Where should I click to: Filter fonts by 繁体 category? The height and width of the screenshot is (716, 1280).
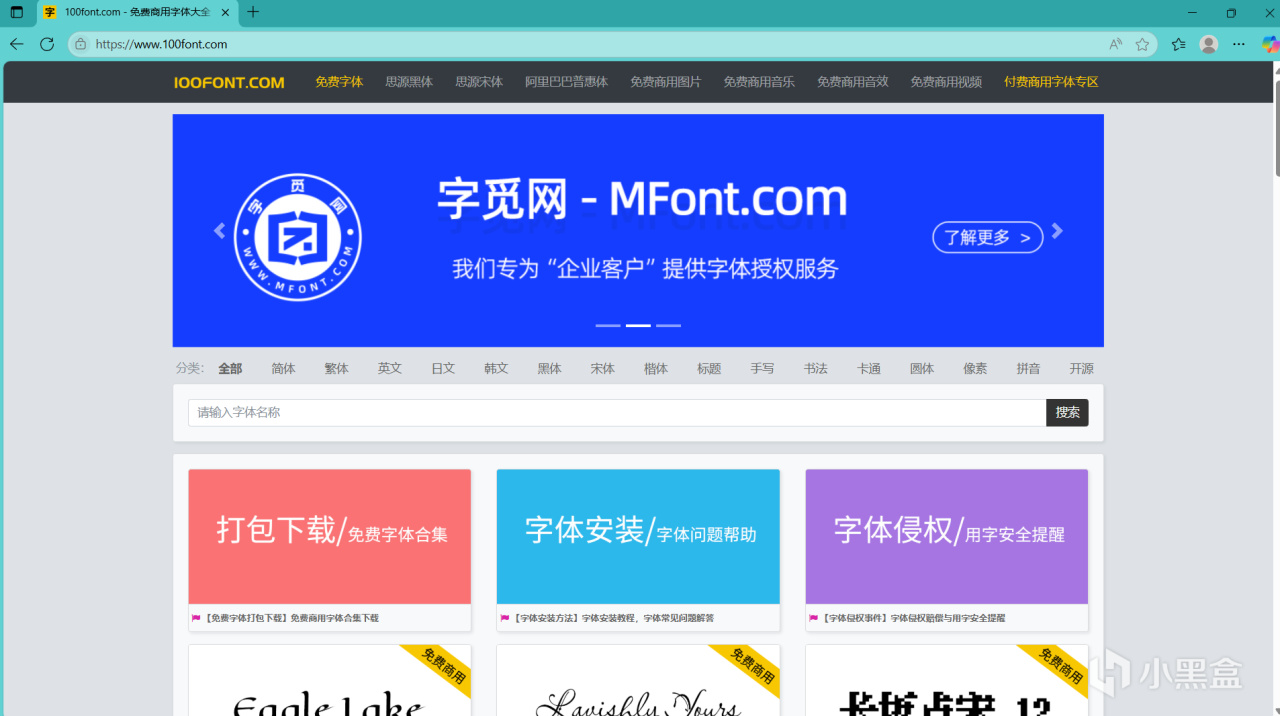coord(337,368)
